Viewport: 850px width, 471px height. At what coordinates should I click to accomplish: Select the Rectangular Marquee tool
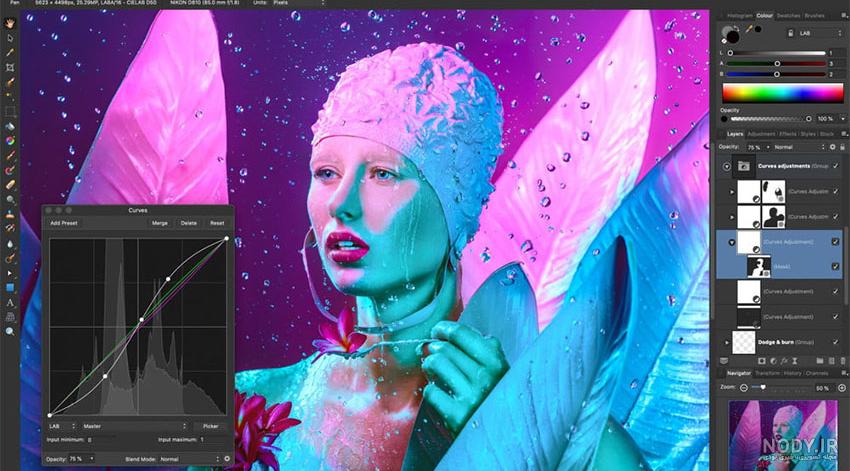pos(10,111)
